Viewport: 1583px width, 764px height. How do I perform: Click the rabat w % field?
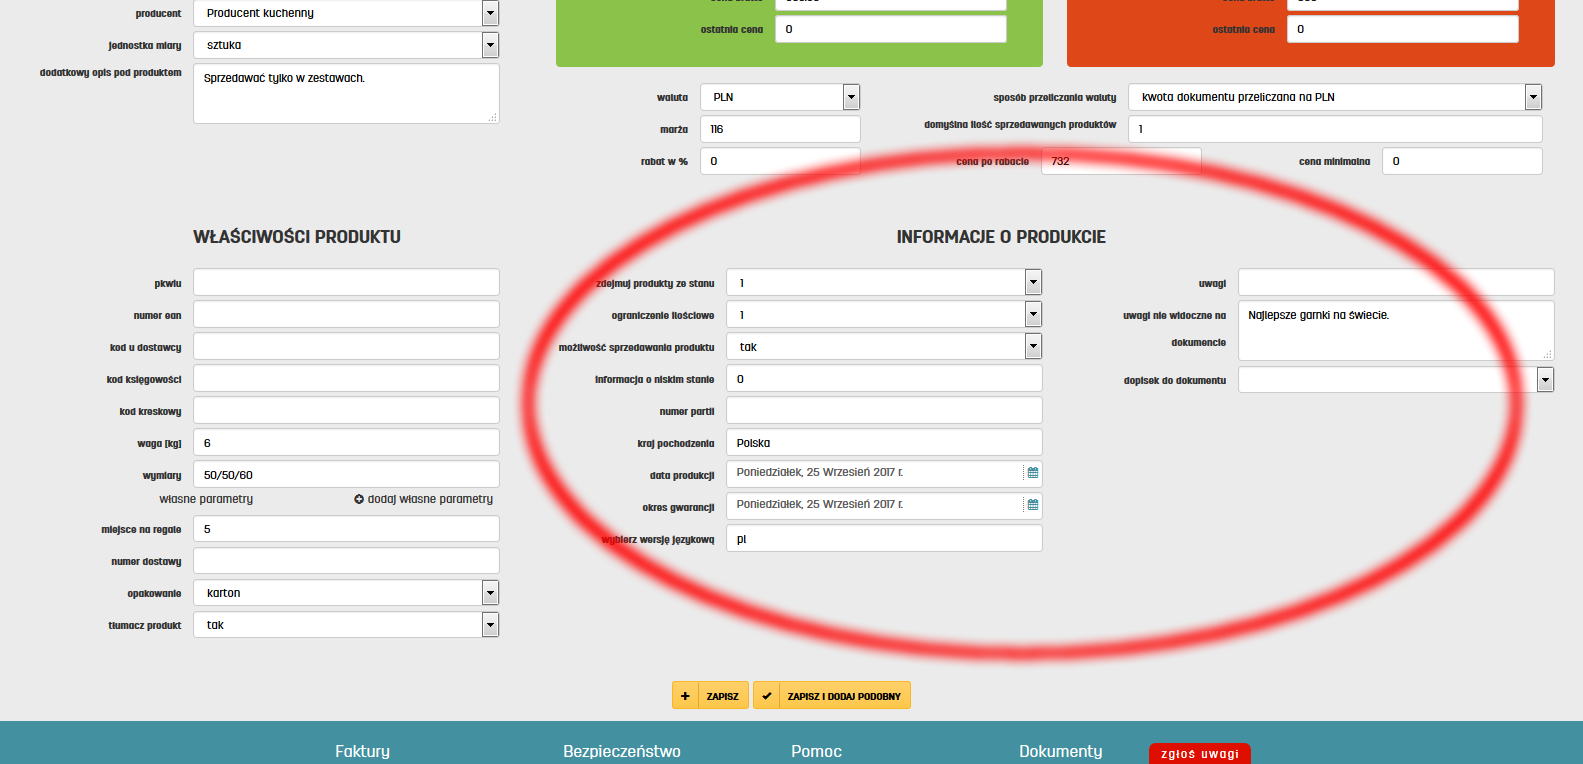[x=780, y=161]
